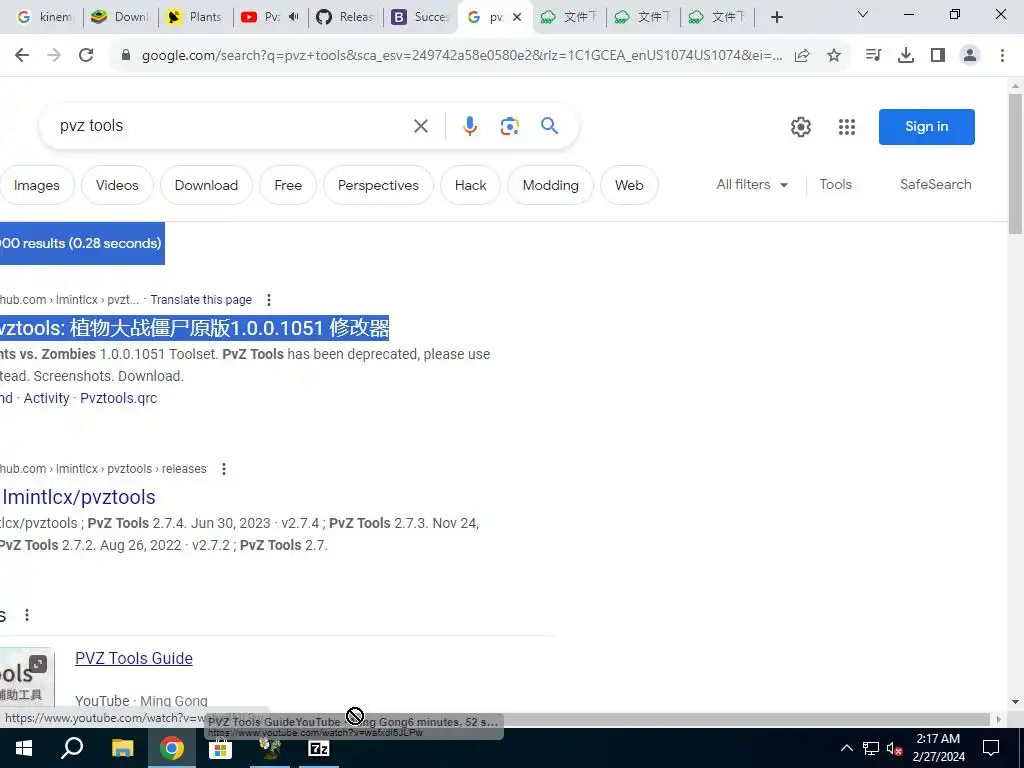This screenshot has width=1024, height=768.
Task: Open Google apps grid
Action: coord(847,127)
